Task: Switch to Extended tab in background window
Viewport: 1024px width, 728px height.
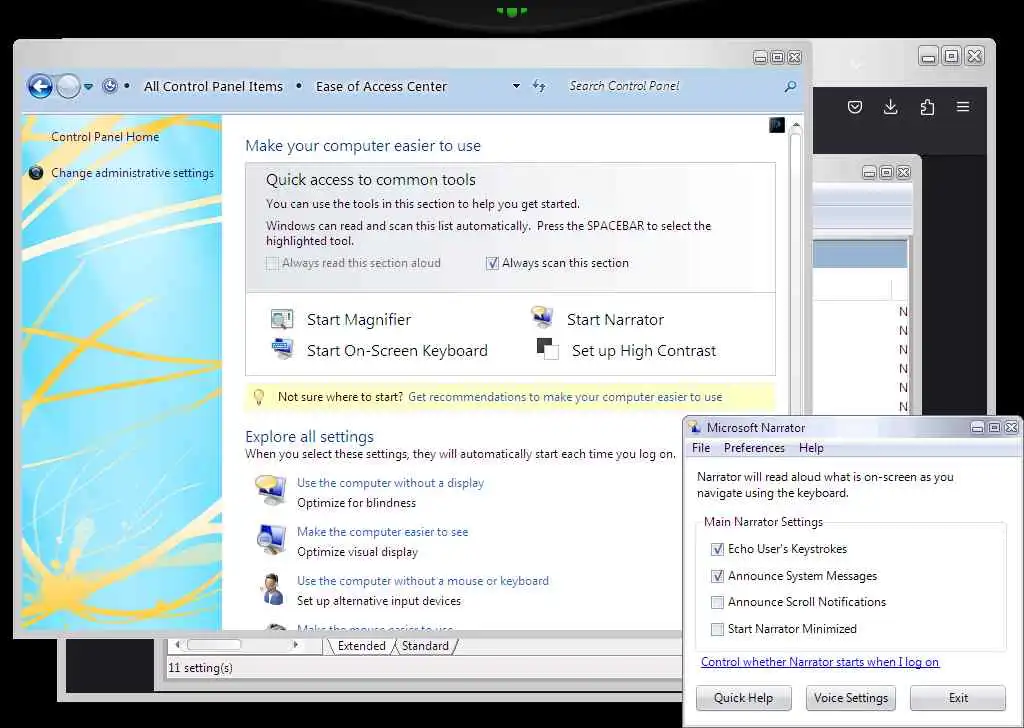Action: click(361, 646)
